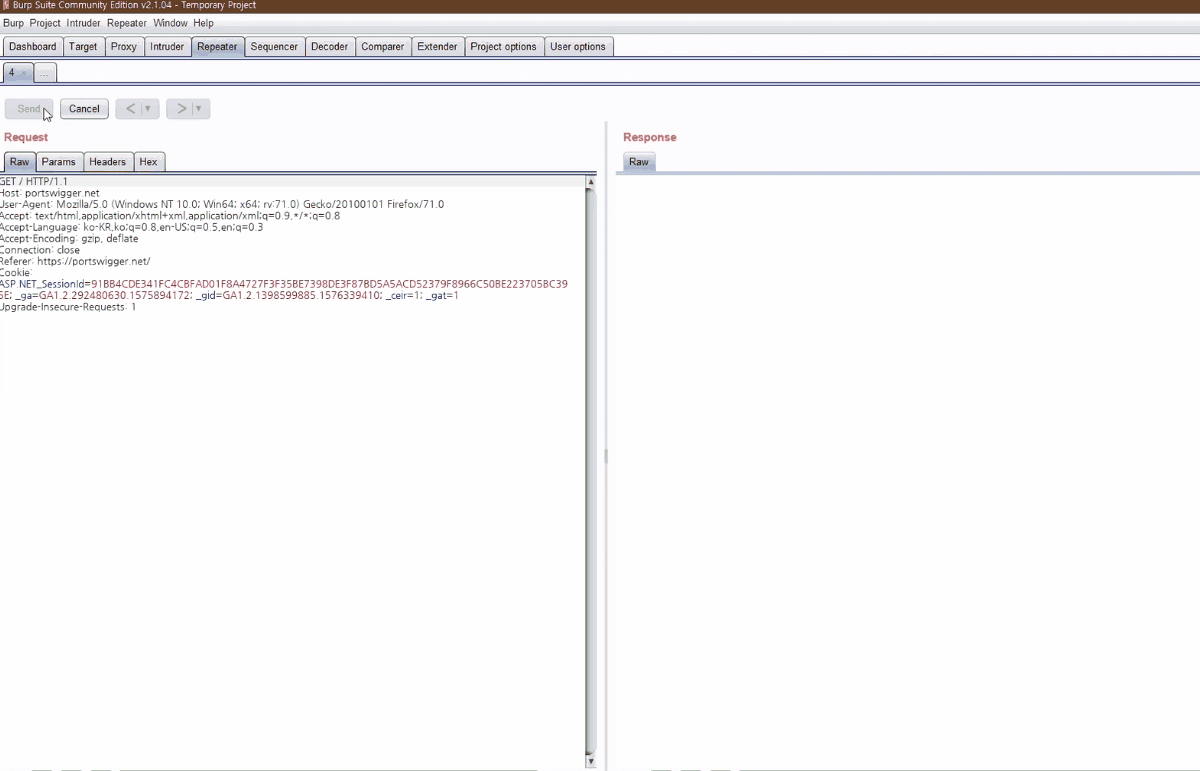This screenshot has height=771, width=1200.
Task: Click the 'Host: portswigger.net' header line
Action: click(x=50, y=193)
